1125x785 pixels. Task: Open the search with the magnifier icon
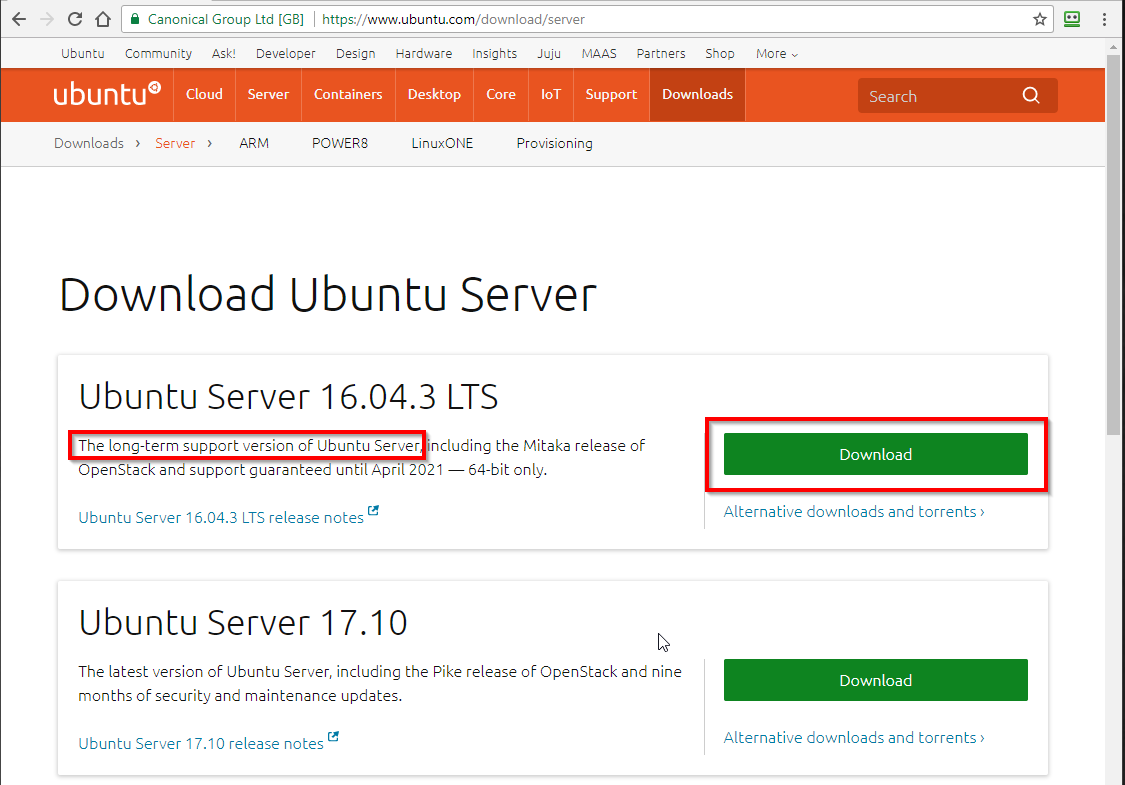tap(1031, 95)
